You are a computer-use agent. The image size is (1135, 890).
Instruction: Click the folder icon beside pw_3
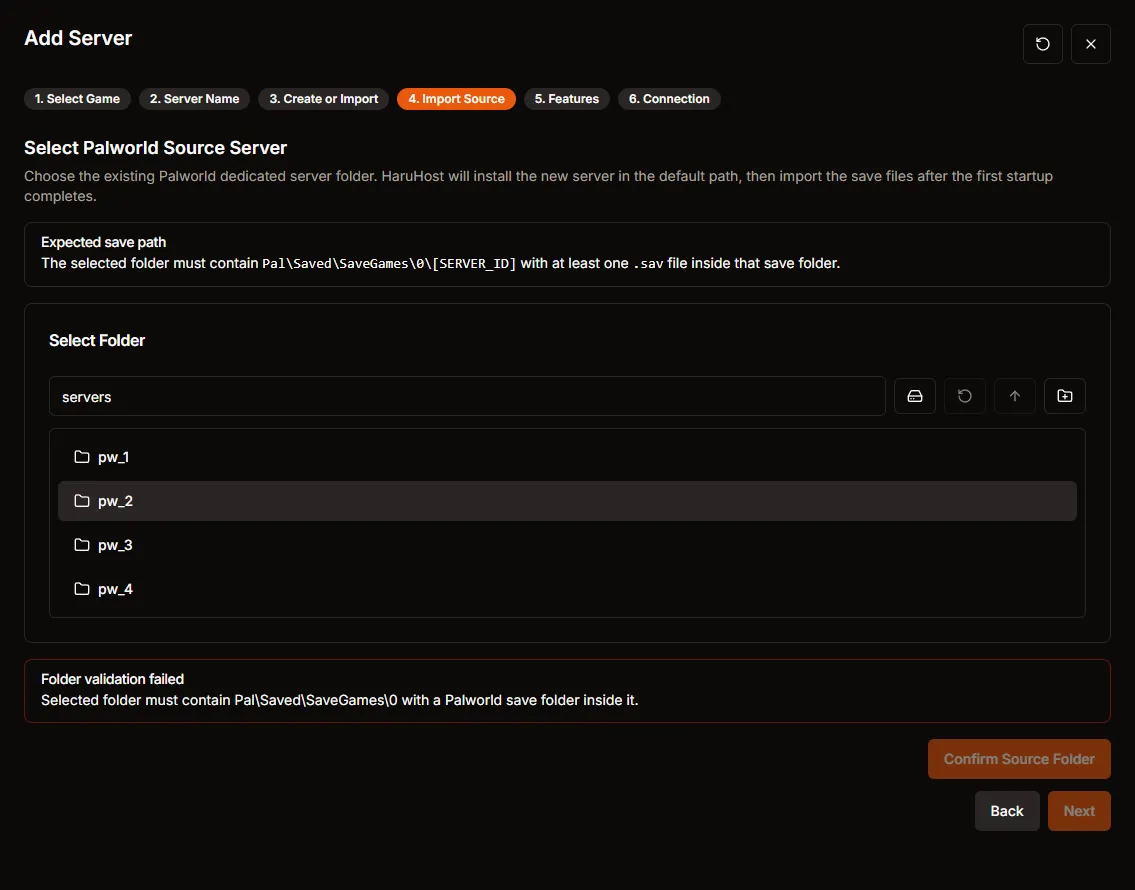click(81, 544)
